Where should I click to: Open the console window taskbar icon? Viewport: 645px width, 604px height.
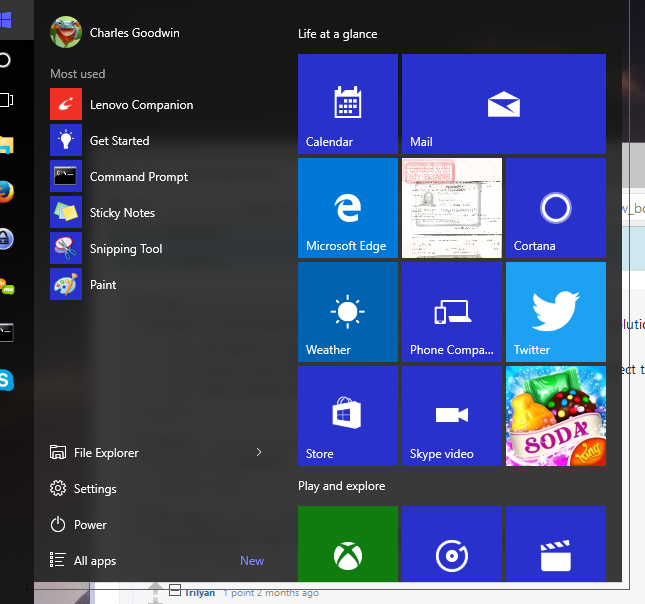click(x=6, y=332)
